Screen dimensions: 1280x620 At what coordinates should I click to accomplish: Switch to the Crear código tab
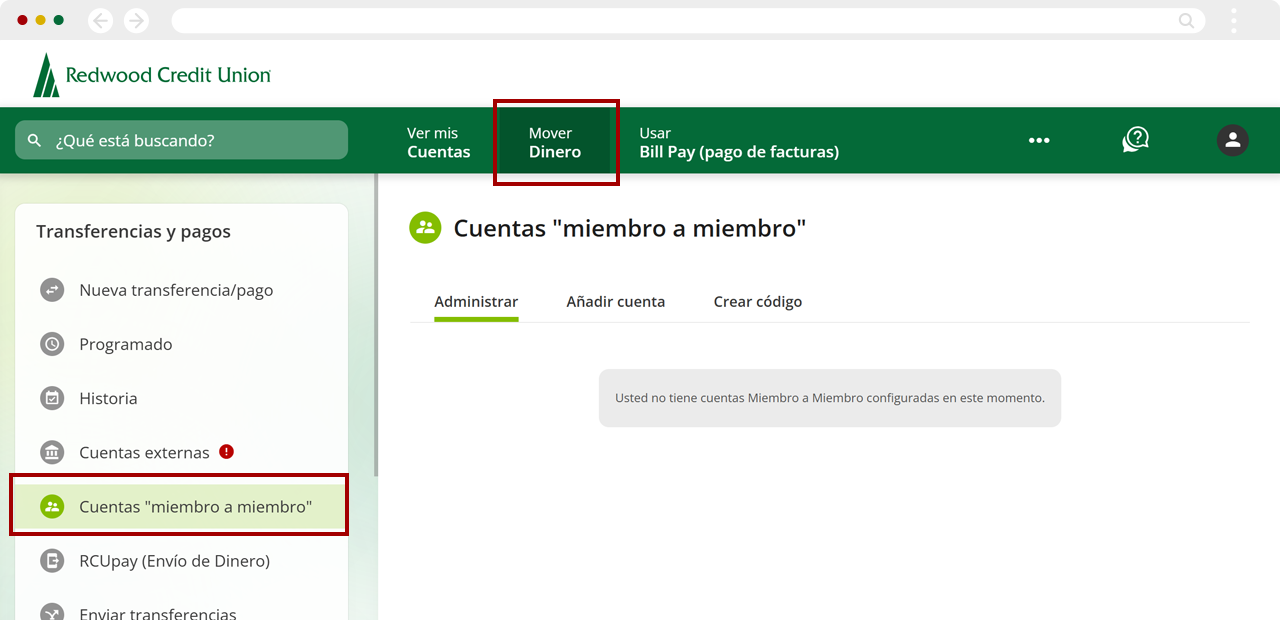coord(757,302)
